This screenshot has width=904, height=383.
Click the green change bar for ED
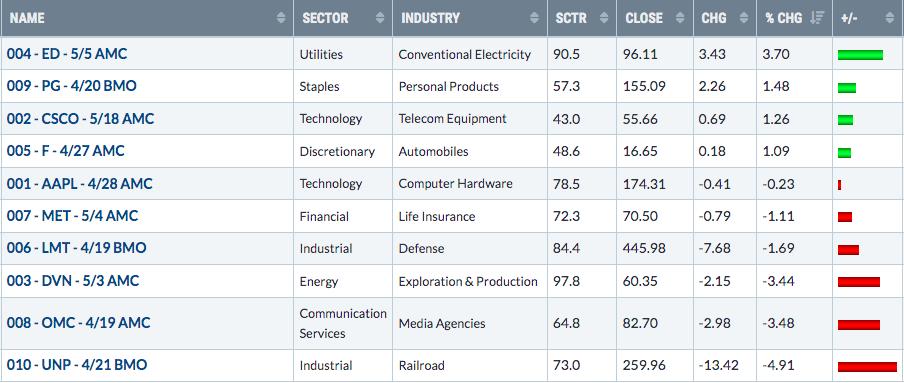(860, 55)
